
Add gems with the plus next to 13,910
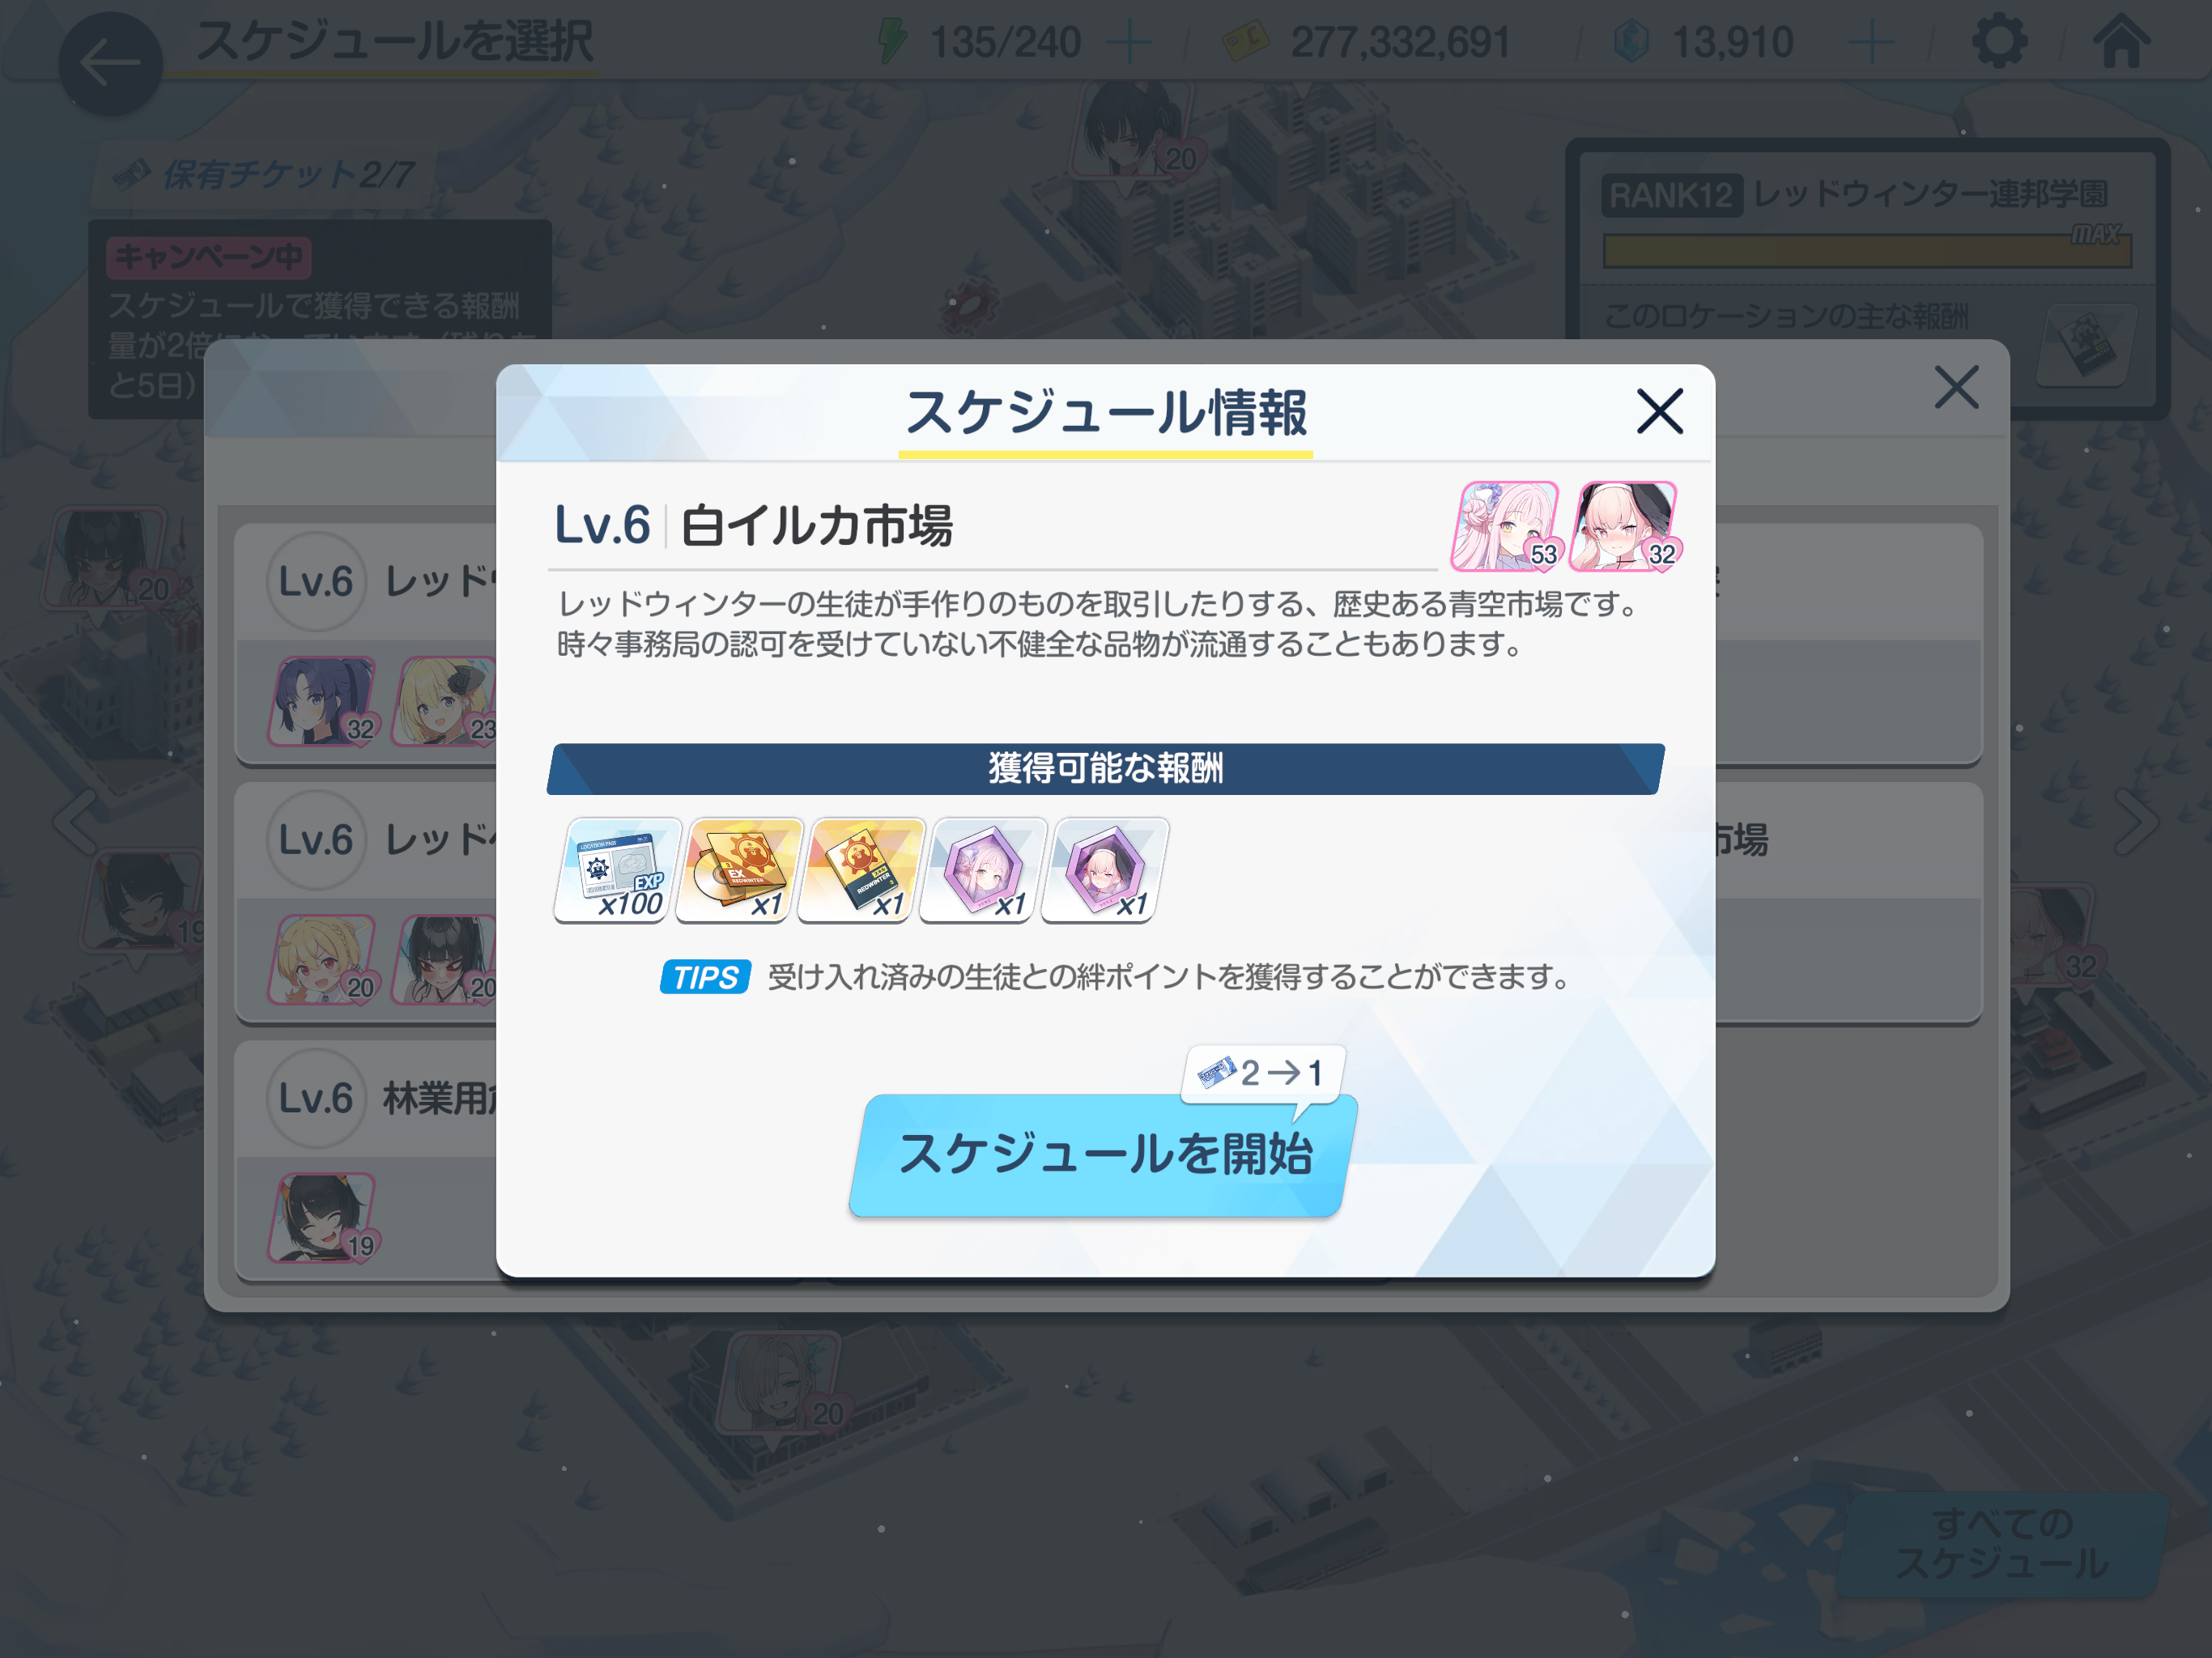1871,43
